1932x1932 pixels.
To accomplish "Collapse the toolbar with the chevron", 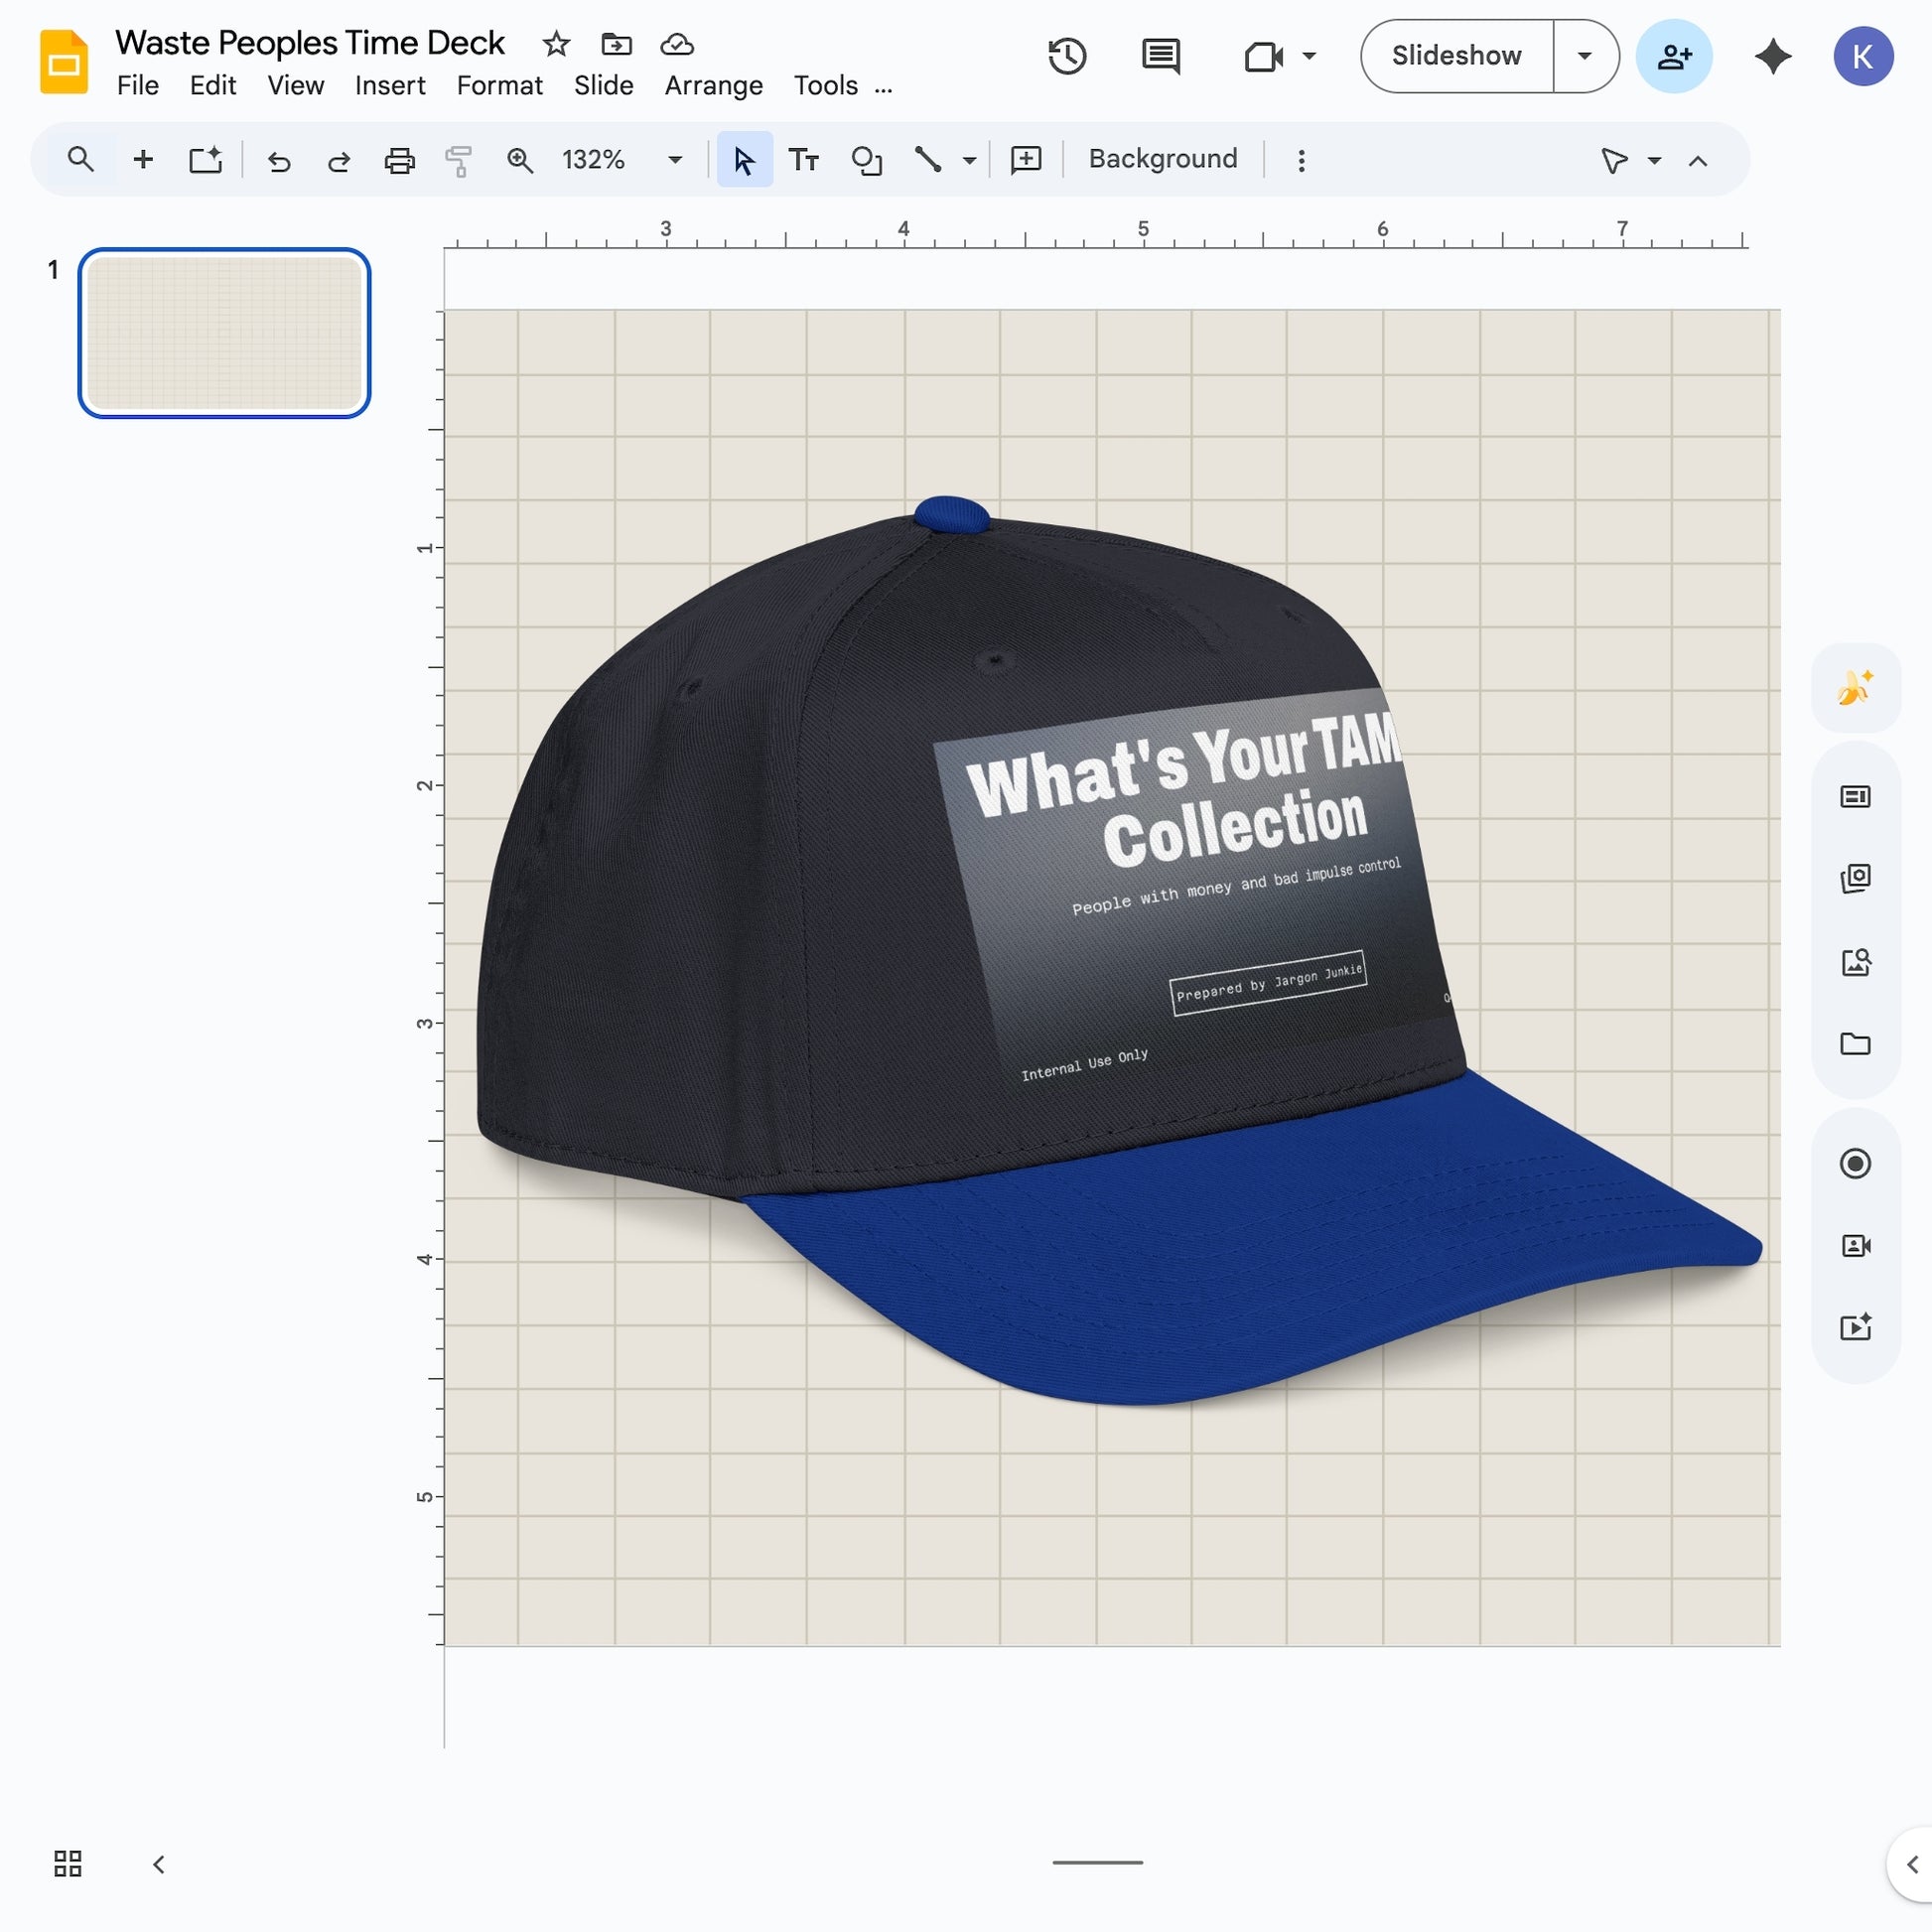I will click(1698, 158).
